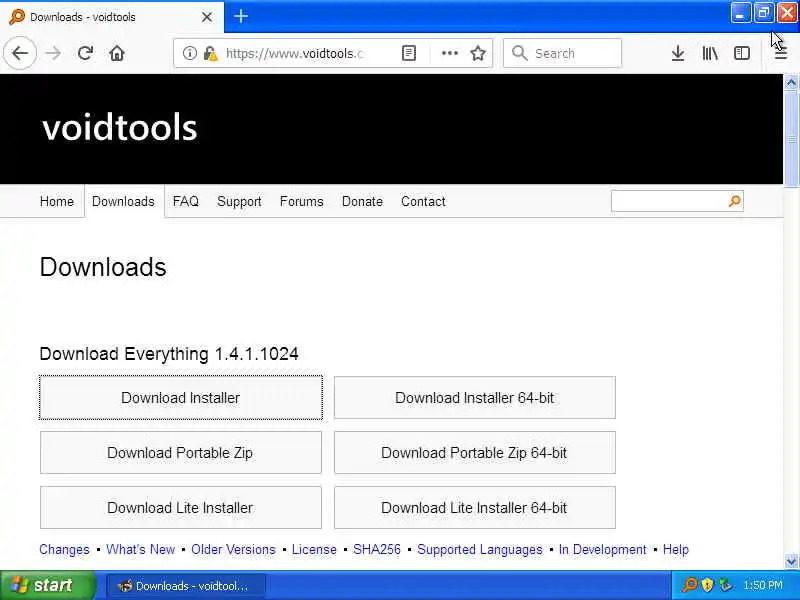Open page actions three-dot menu
Screen dimensions: 800x600
tap(449, 53)
